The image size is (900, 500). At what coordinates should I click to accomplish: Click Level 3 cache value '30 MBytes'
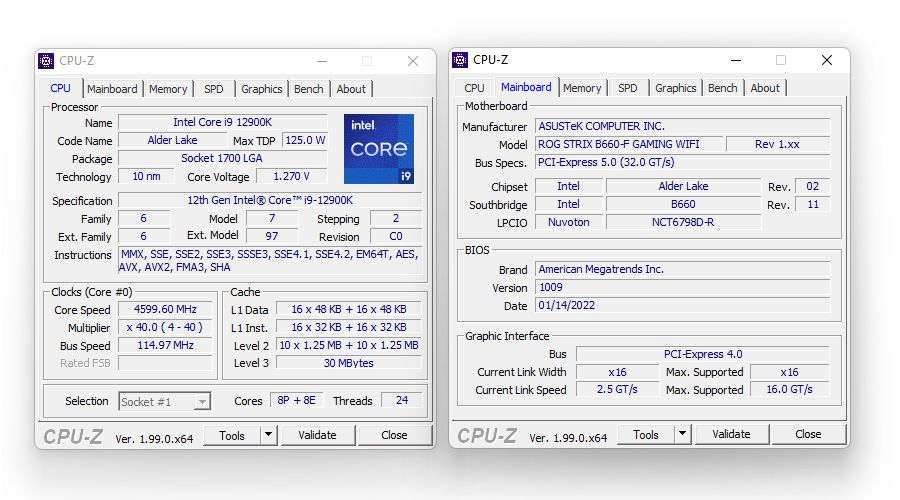point(349,363)
